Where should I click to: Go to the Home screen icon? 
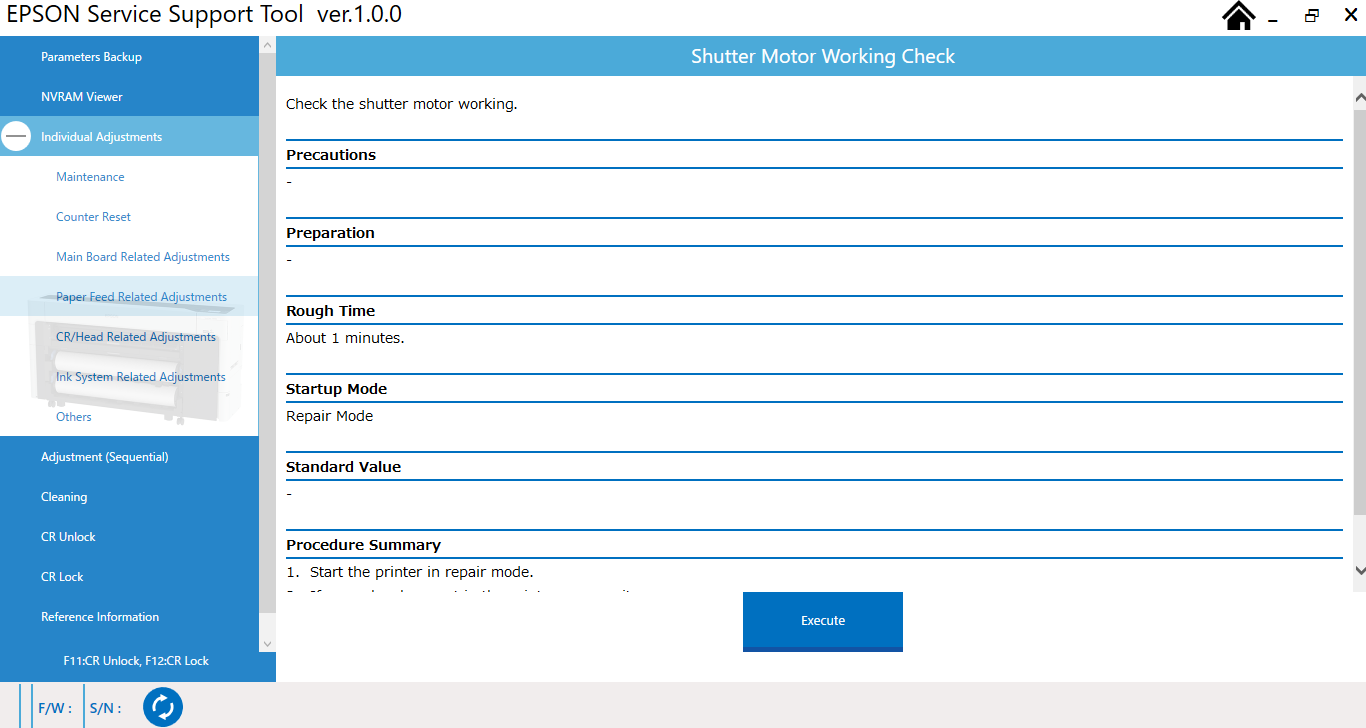(x=1239, y=16)
